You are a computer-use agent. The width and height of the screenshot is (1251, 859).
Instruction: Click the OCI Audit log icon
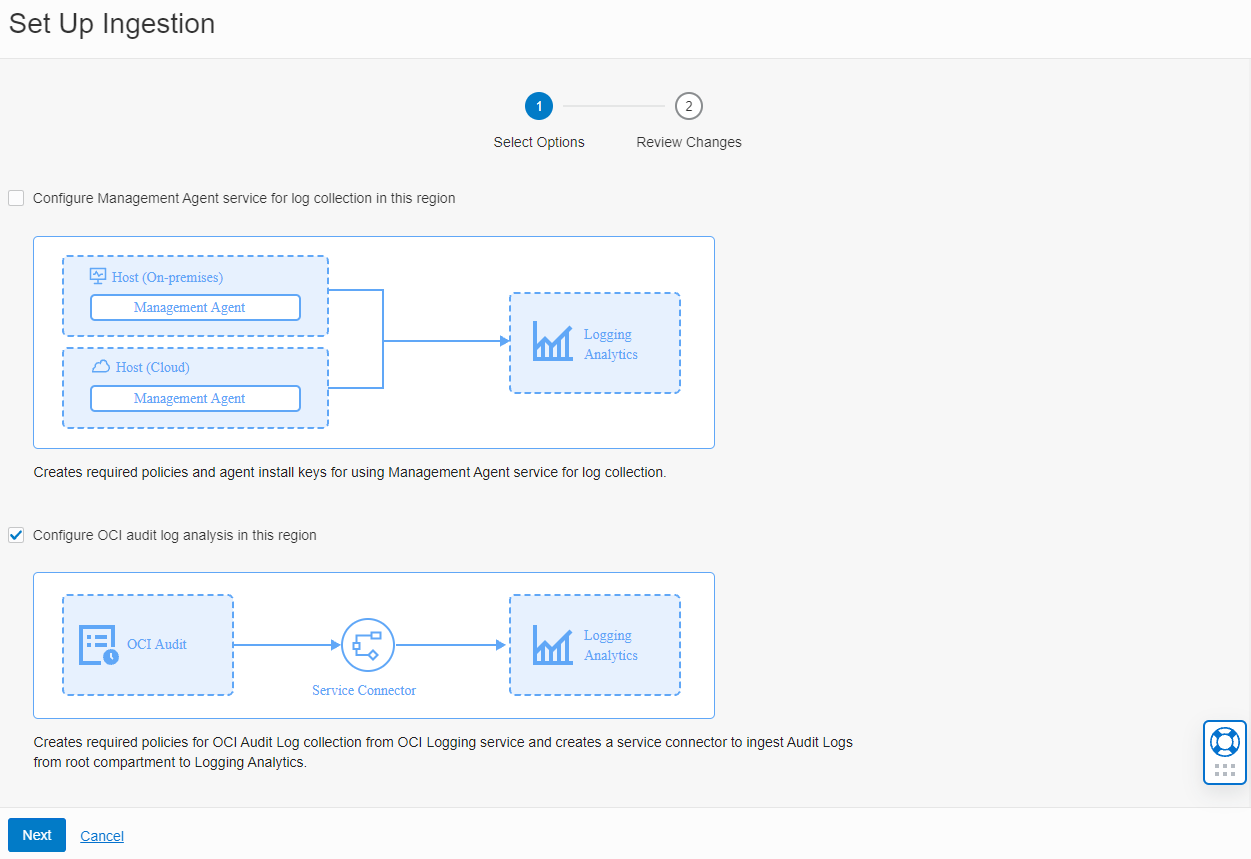[99, 645]
